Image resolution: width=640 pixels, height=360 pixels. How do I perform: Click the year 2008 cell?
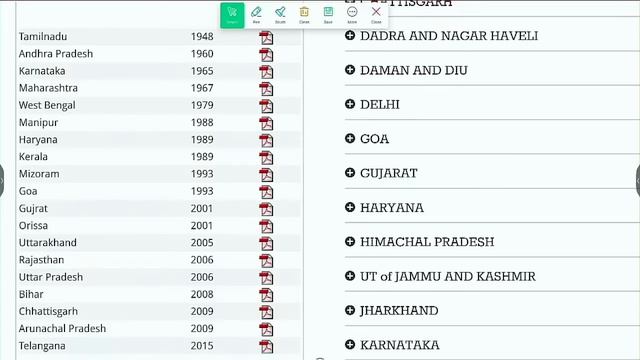click(x=202, y=294)
